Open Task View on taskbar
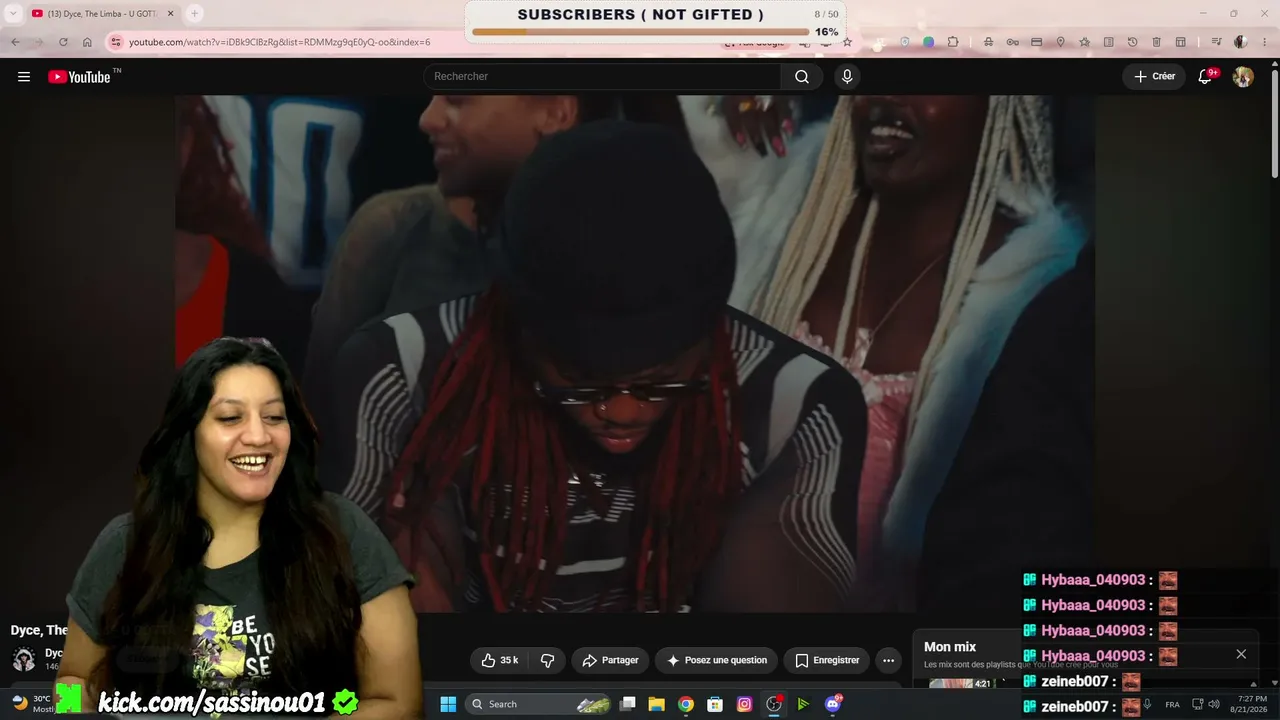 point(627,704)
